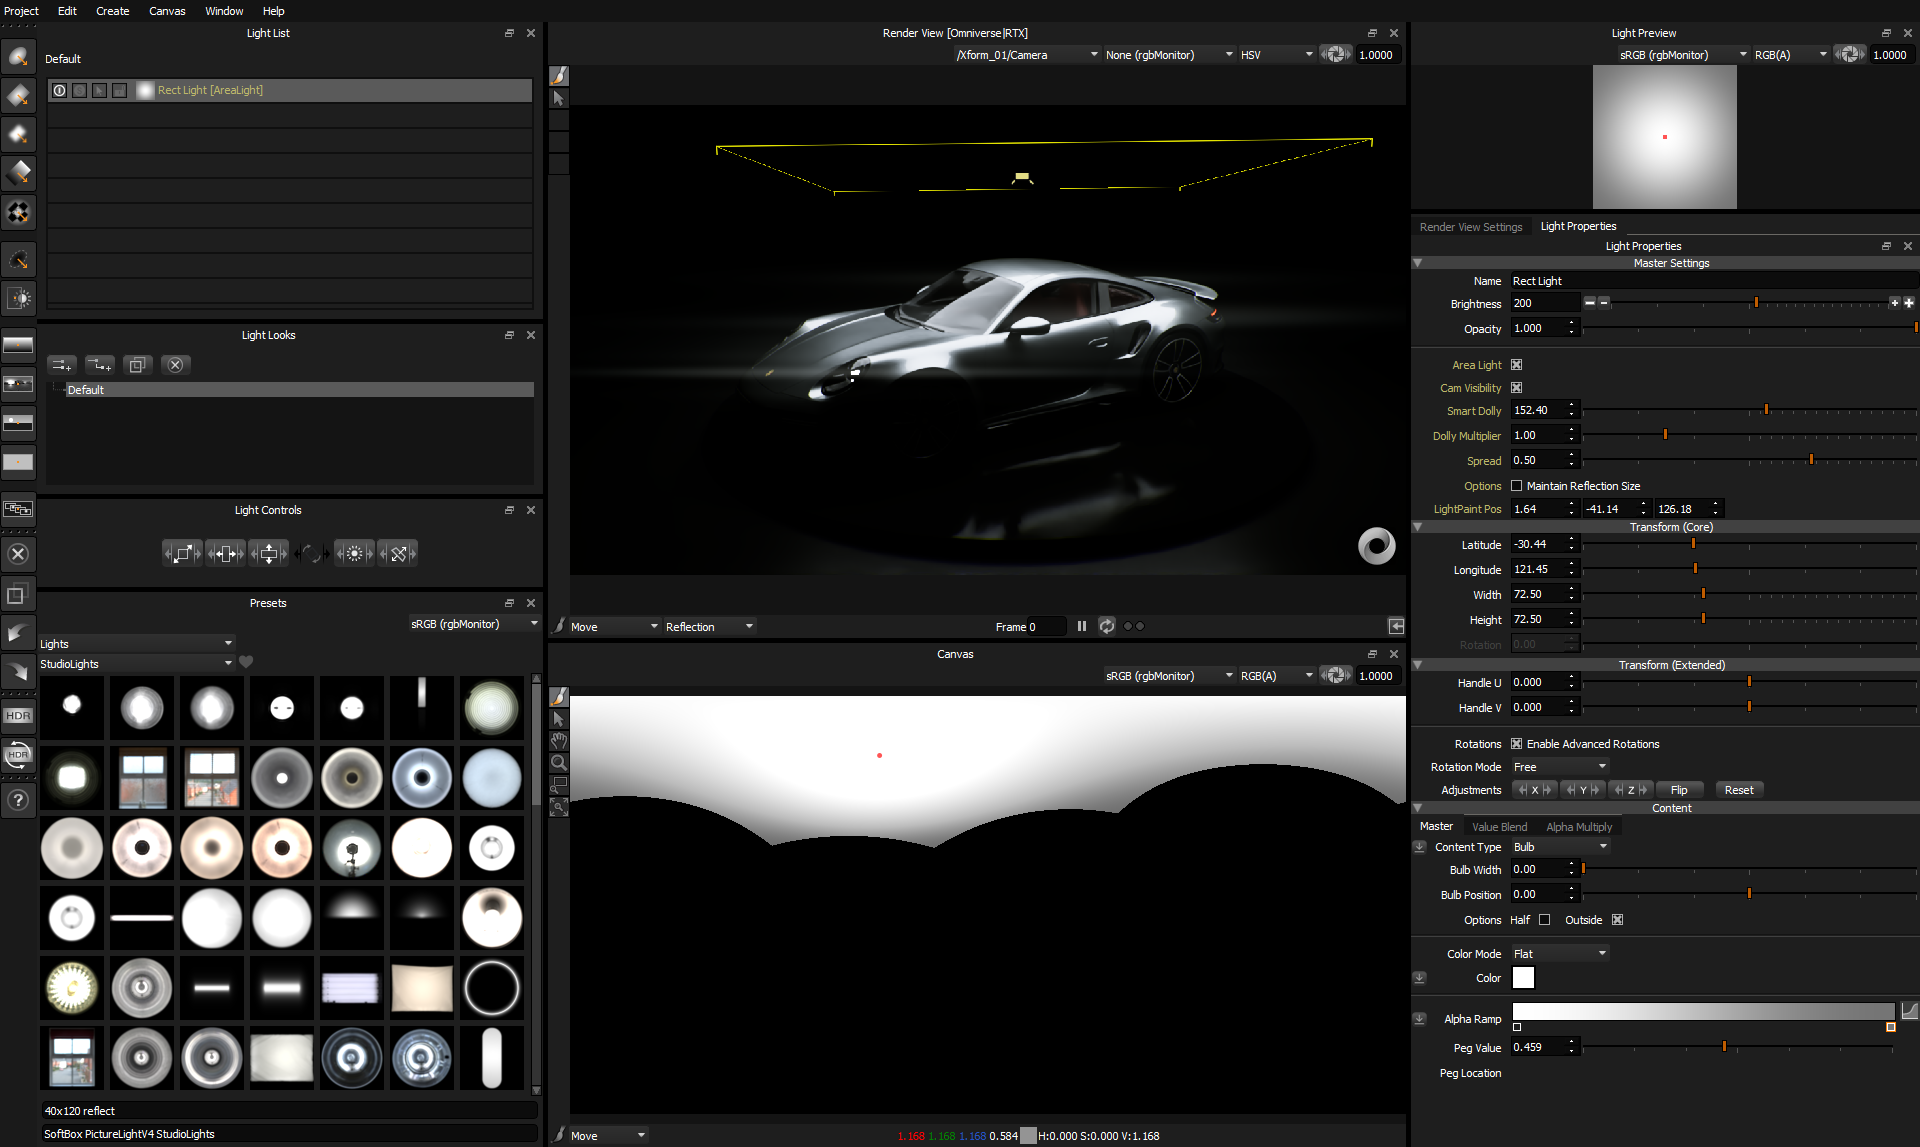Open the Canvas menu

(x=167, y=11)
